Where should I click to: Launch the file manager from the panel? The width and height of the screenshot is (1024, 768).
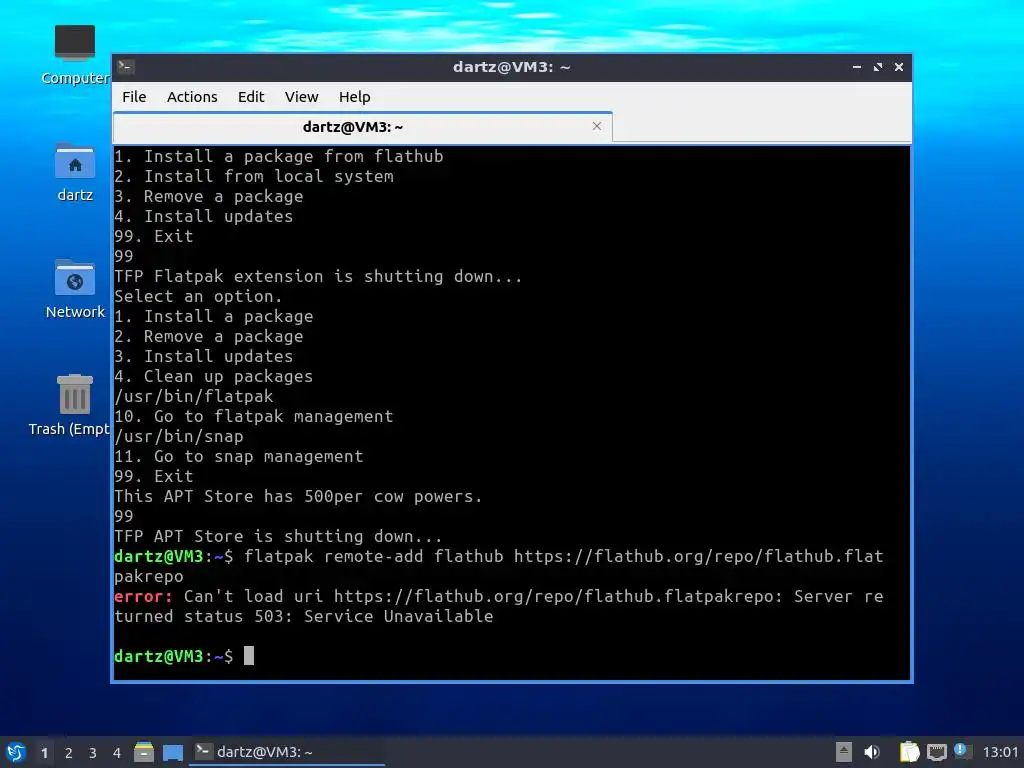click(x=144, y=752)
